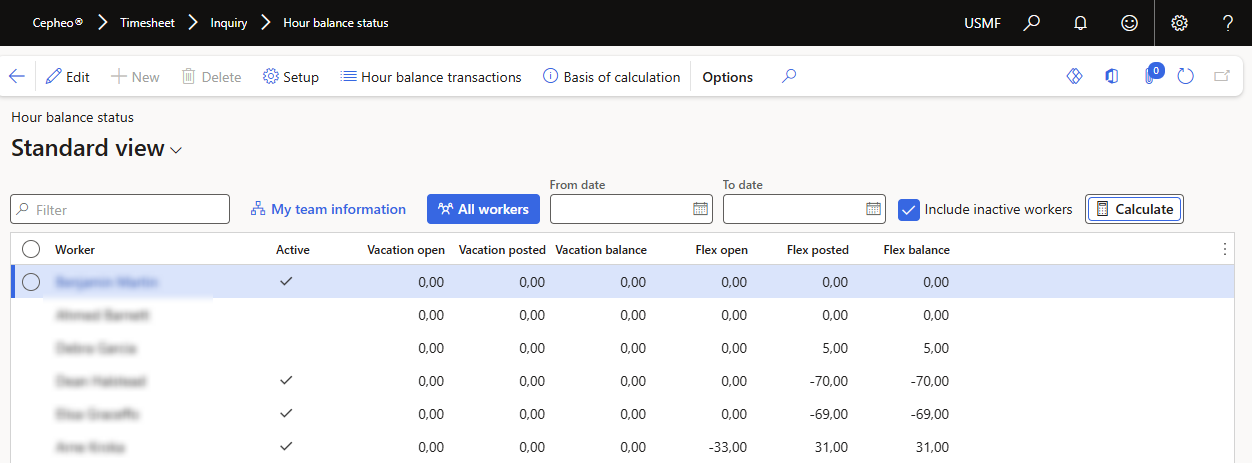Uncheck Include inactive workers checkbox
Screen dimensions: 1252x463
[909, 209]
